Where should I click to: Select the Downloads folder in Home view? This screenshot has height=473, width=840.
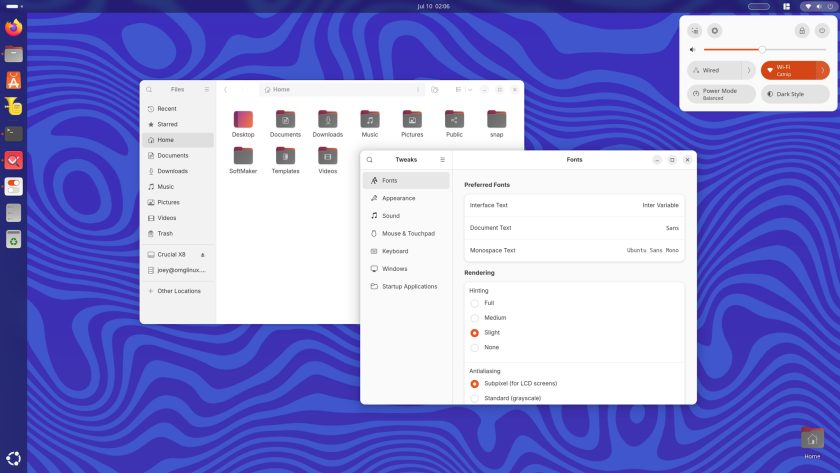[x=328, y=124]
